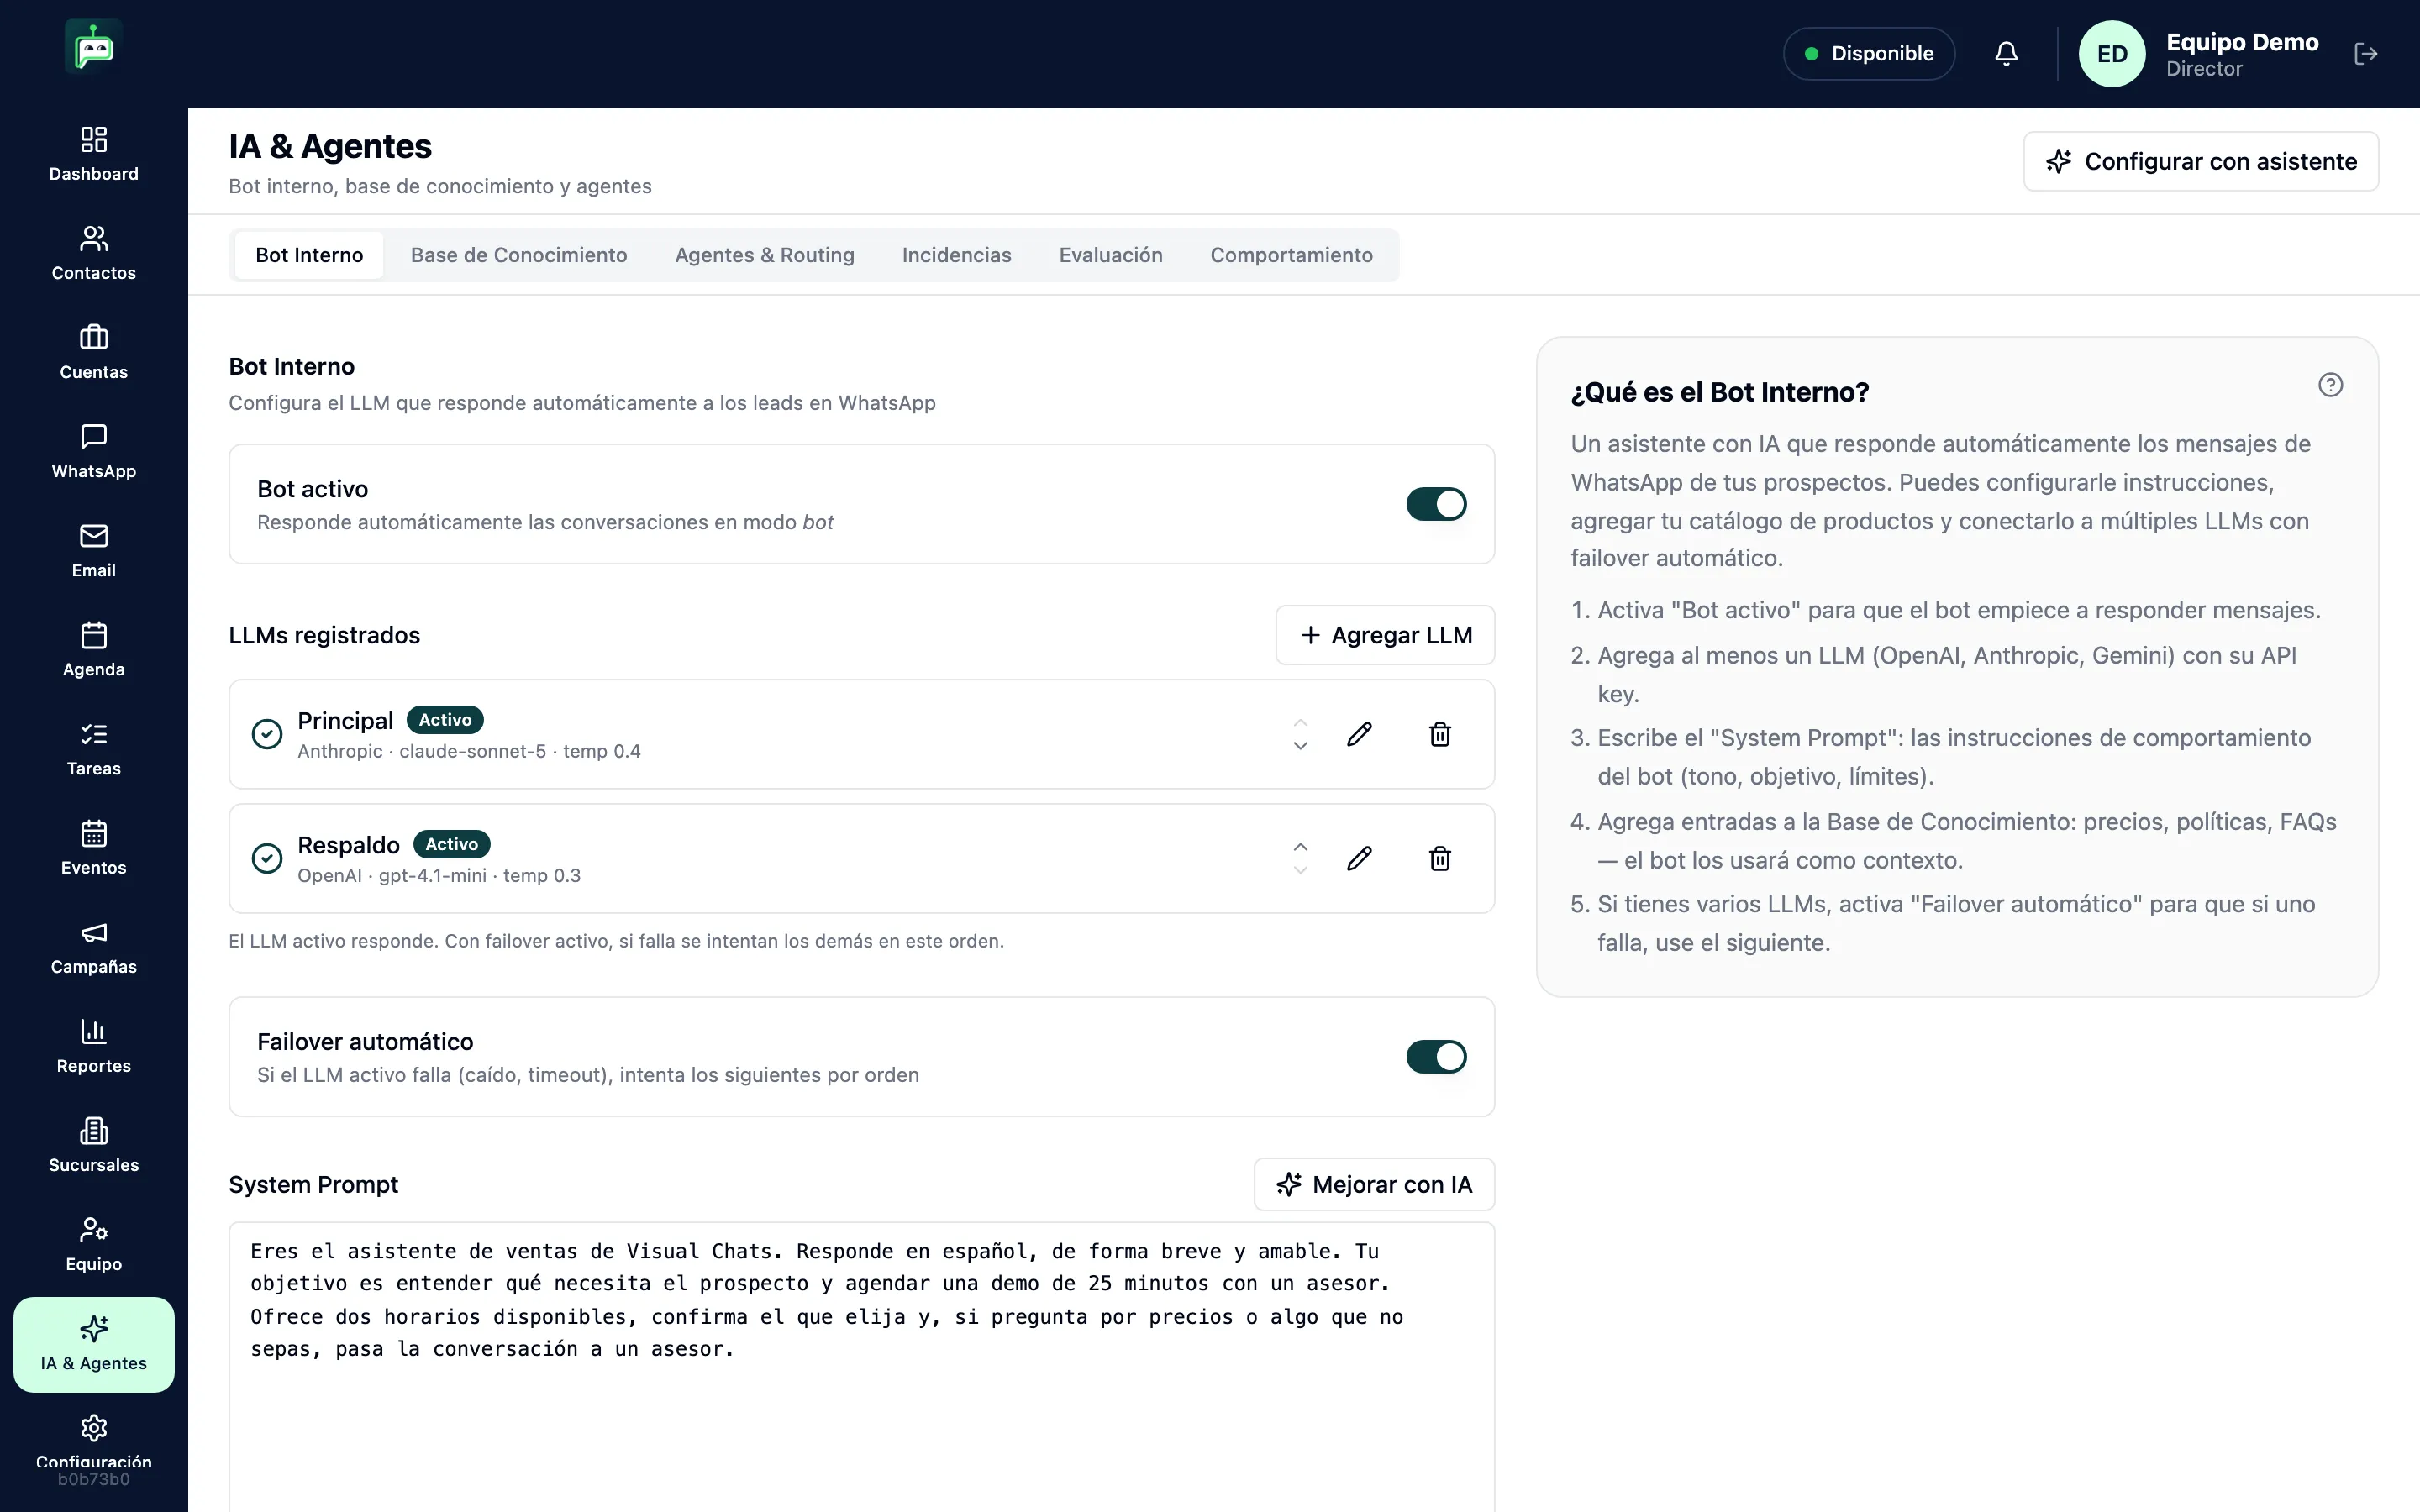The height and width of the screenshot is (1512, 2420).
Task: Open Agenda in the sidebar
Action: (x=94, y=649)
